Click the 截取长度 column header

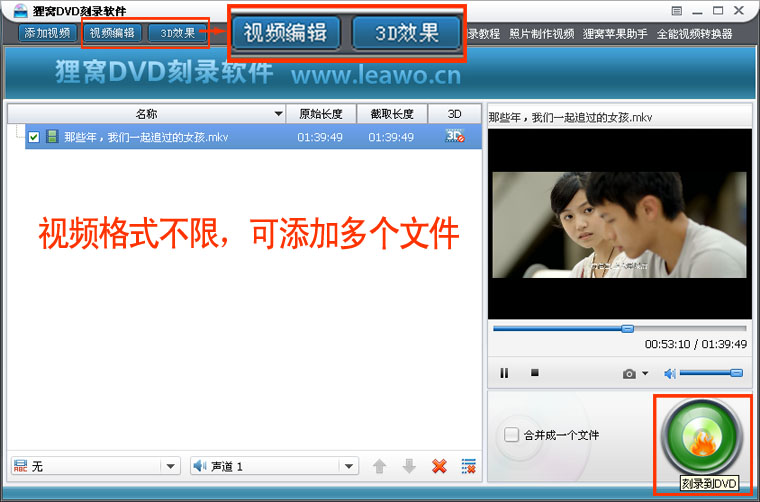coord(392,114)
